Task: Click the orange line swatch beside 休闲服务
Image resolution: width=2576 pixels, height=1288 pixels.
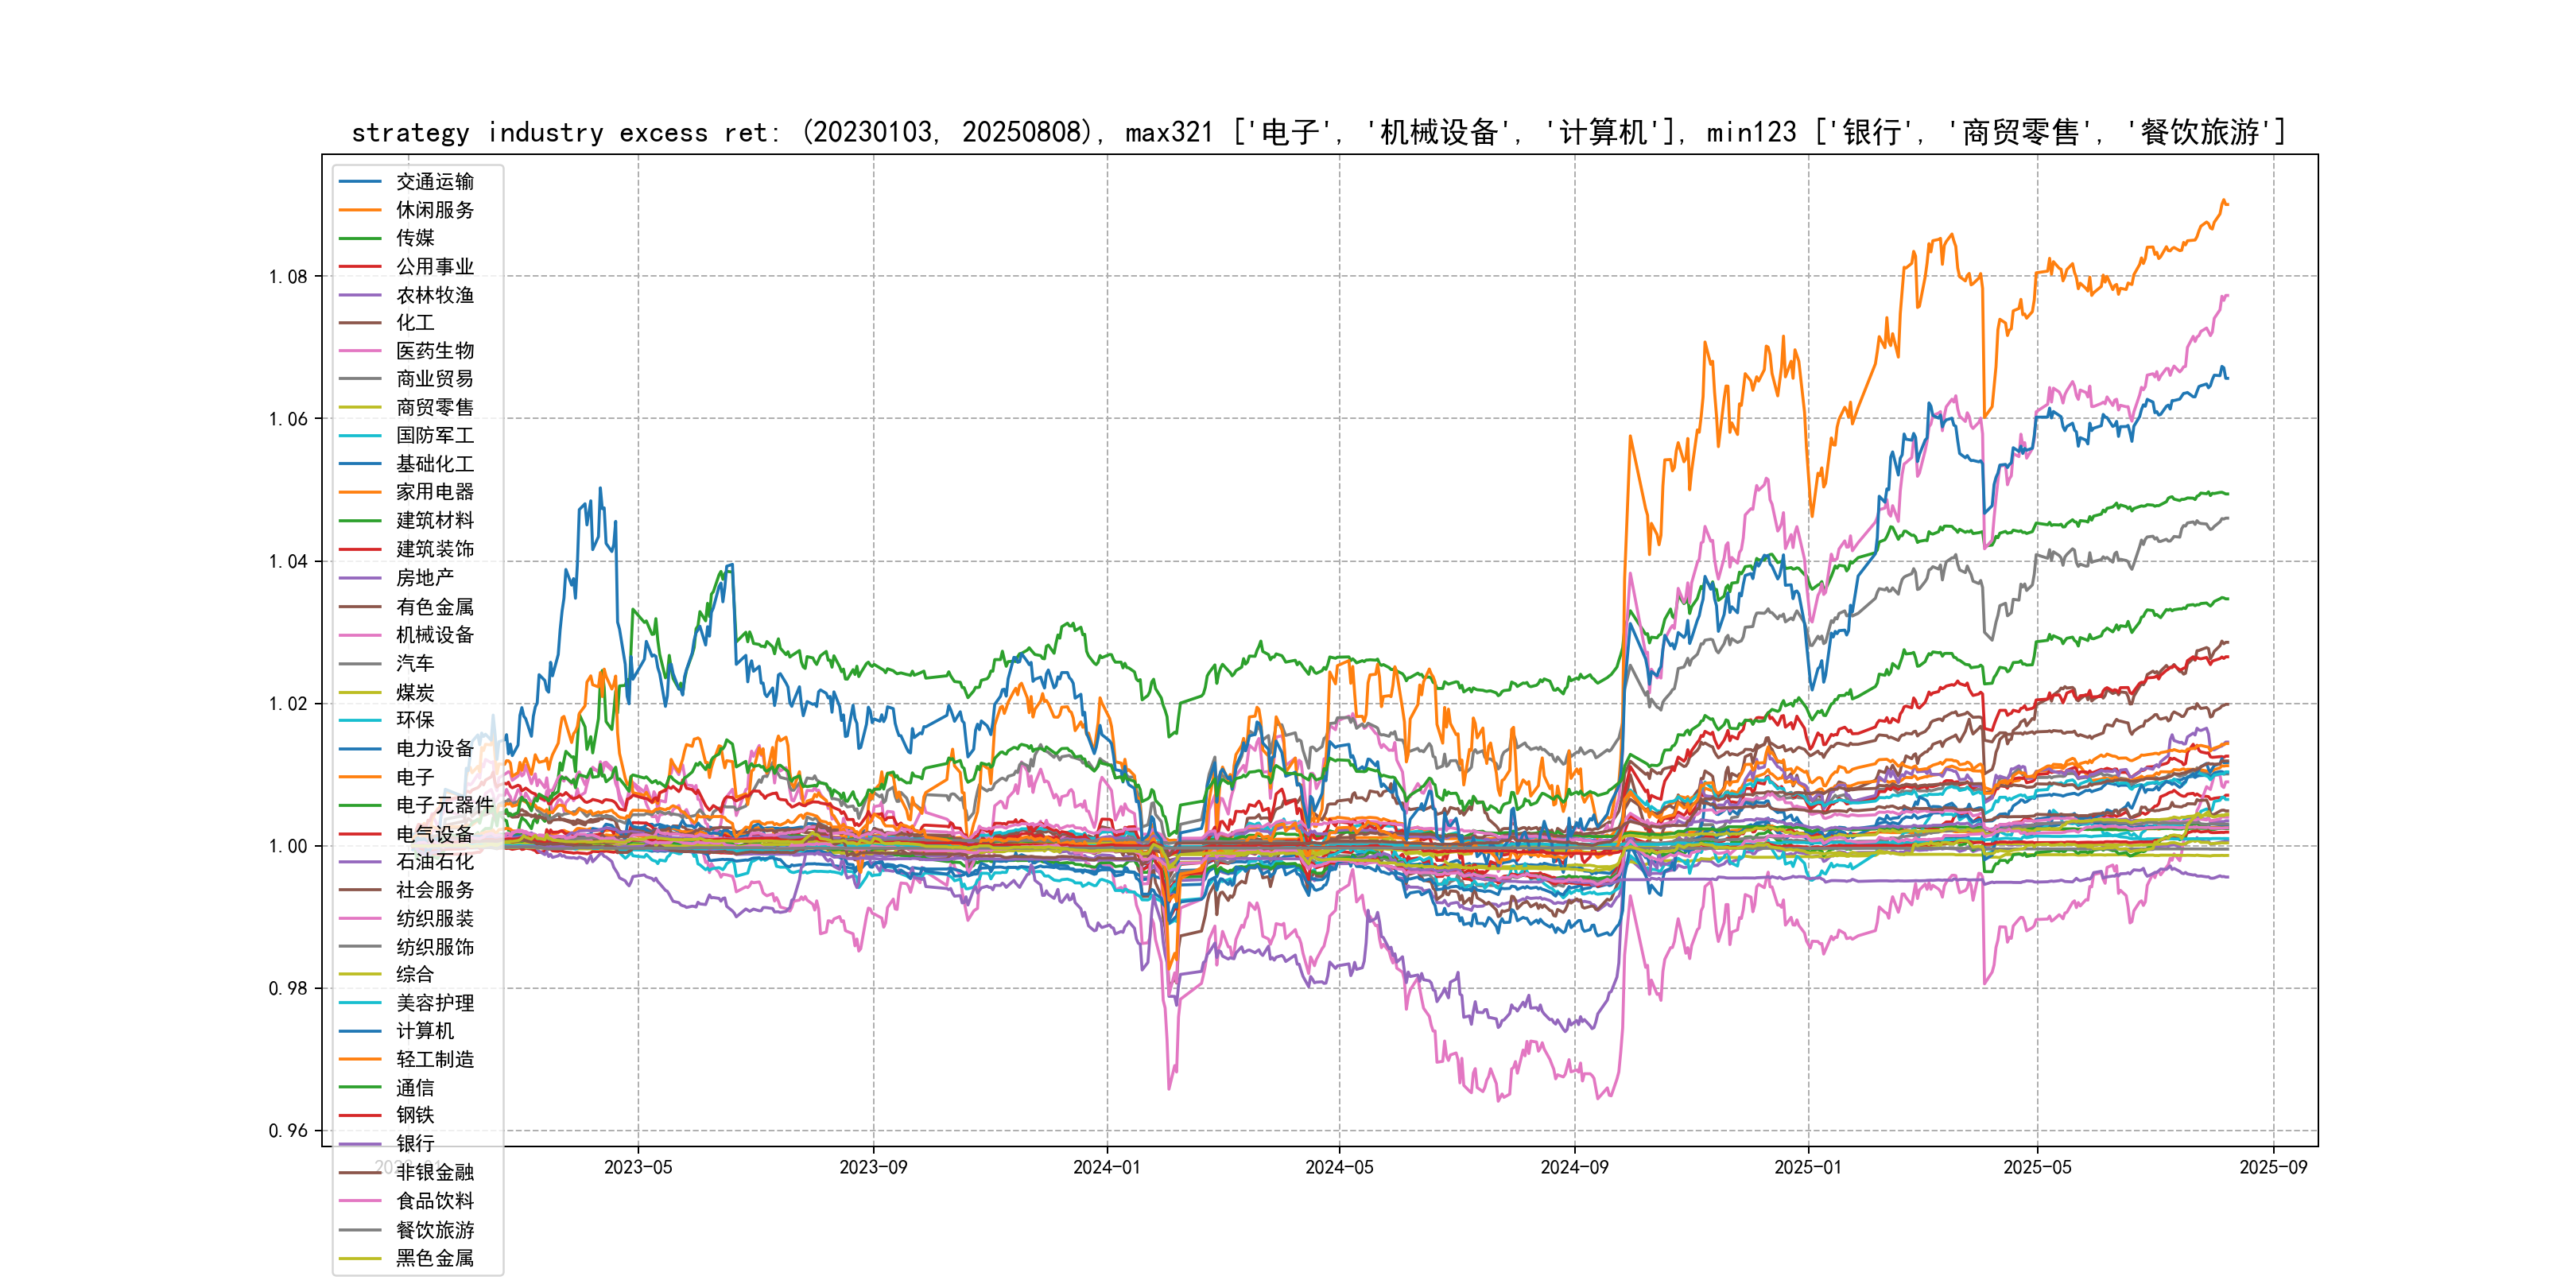Action: (360, 210)
